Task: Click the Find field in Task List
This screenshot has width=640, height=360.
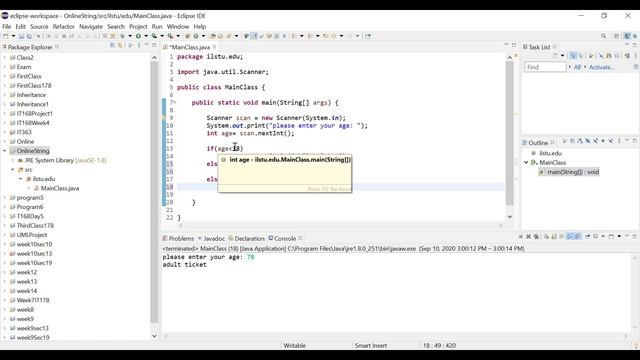Action: [545, 67]
